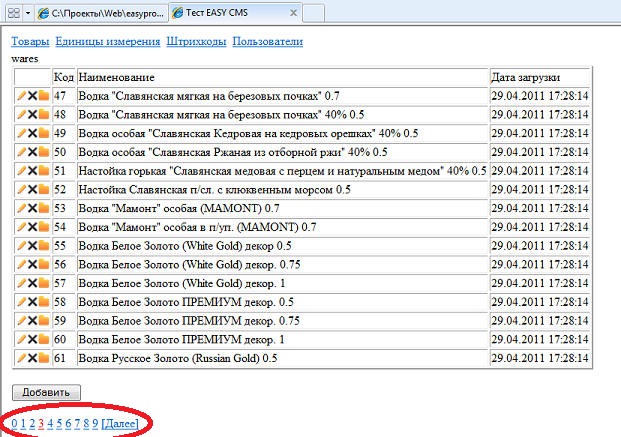Image resolution: width=621 pixels, height=437 pixels.
Task: Click the date cell in row 47
Action: (x=540, y=95)
